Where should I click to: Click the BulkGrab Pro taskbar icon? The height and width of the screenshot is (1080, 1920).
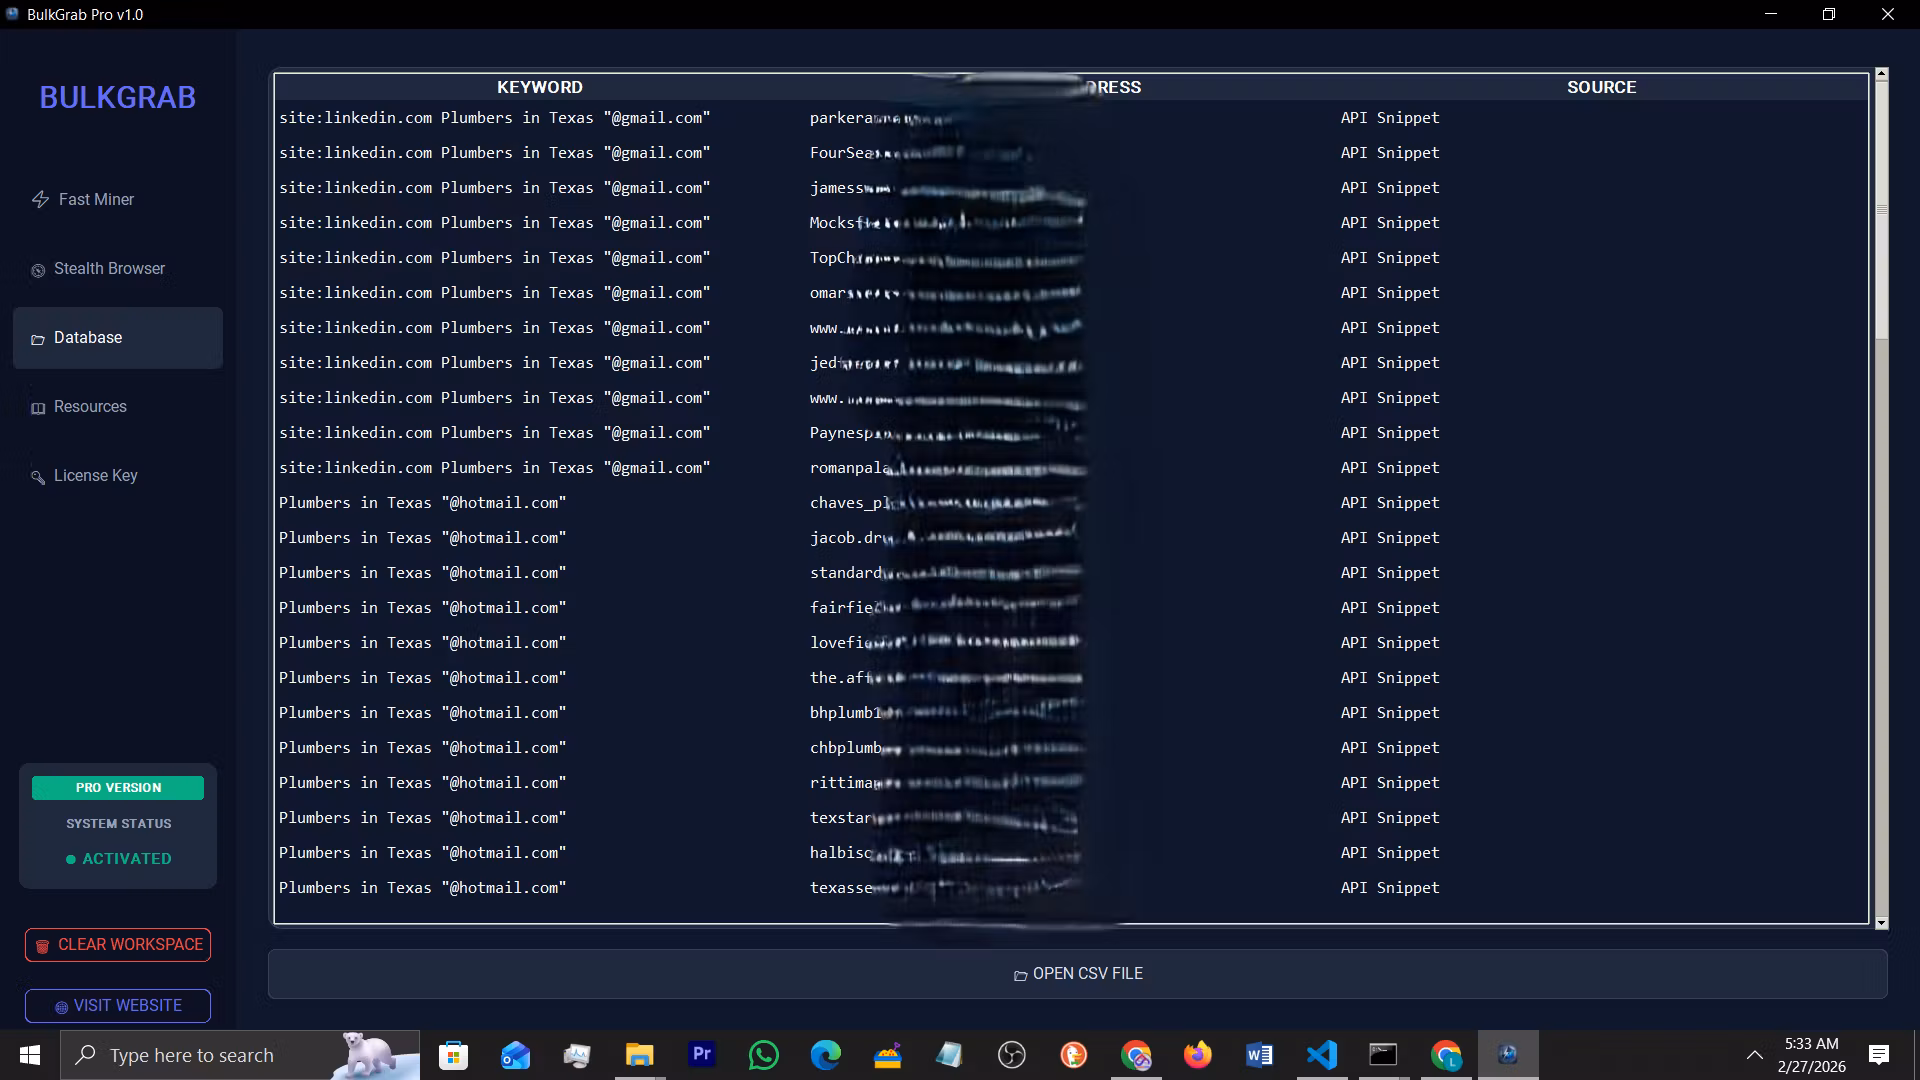1507,1055
